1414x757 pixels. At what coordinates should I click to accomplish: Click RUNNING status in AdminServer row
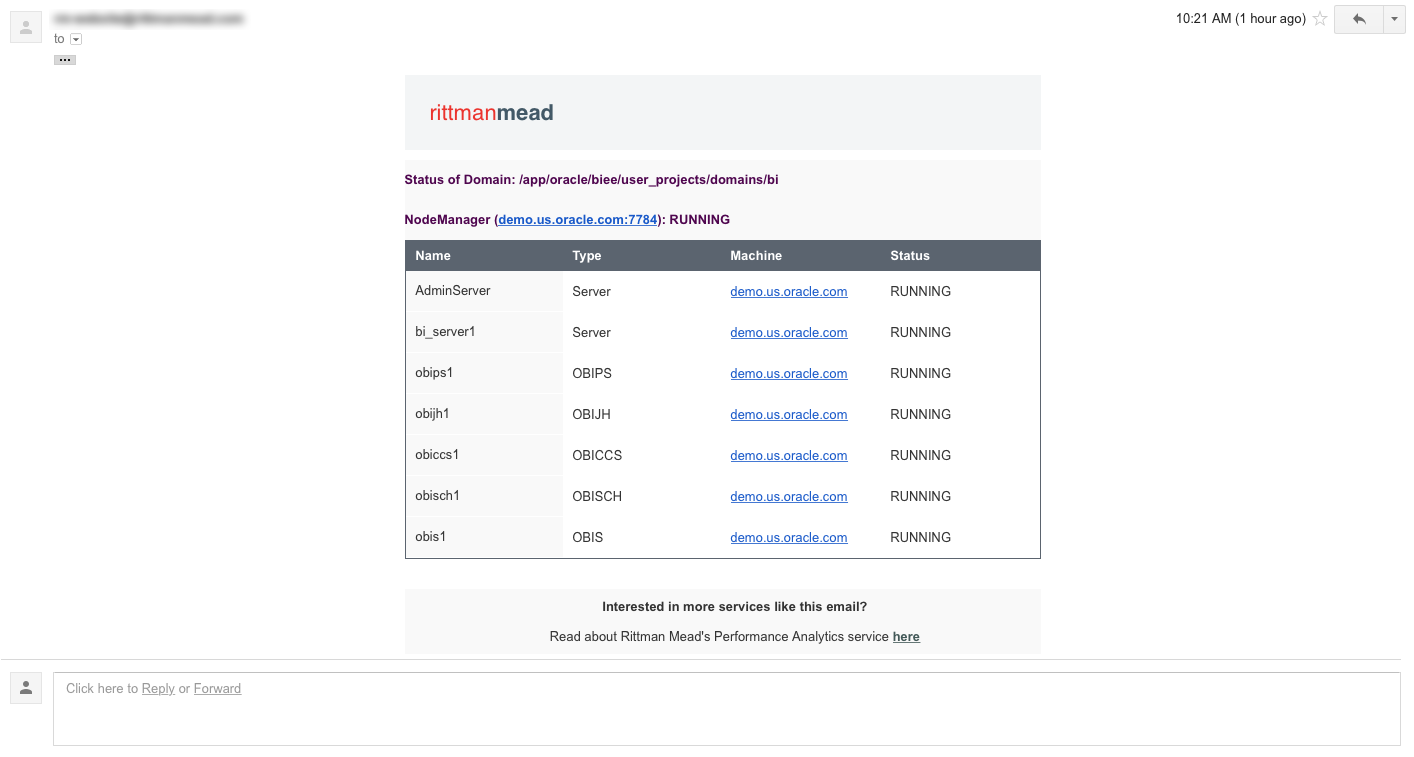(x=920, y=292)
